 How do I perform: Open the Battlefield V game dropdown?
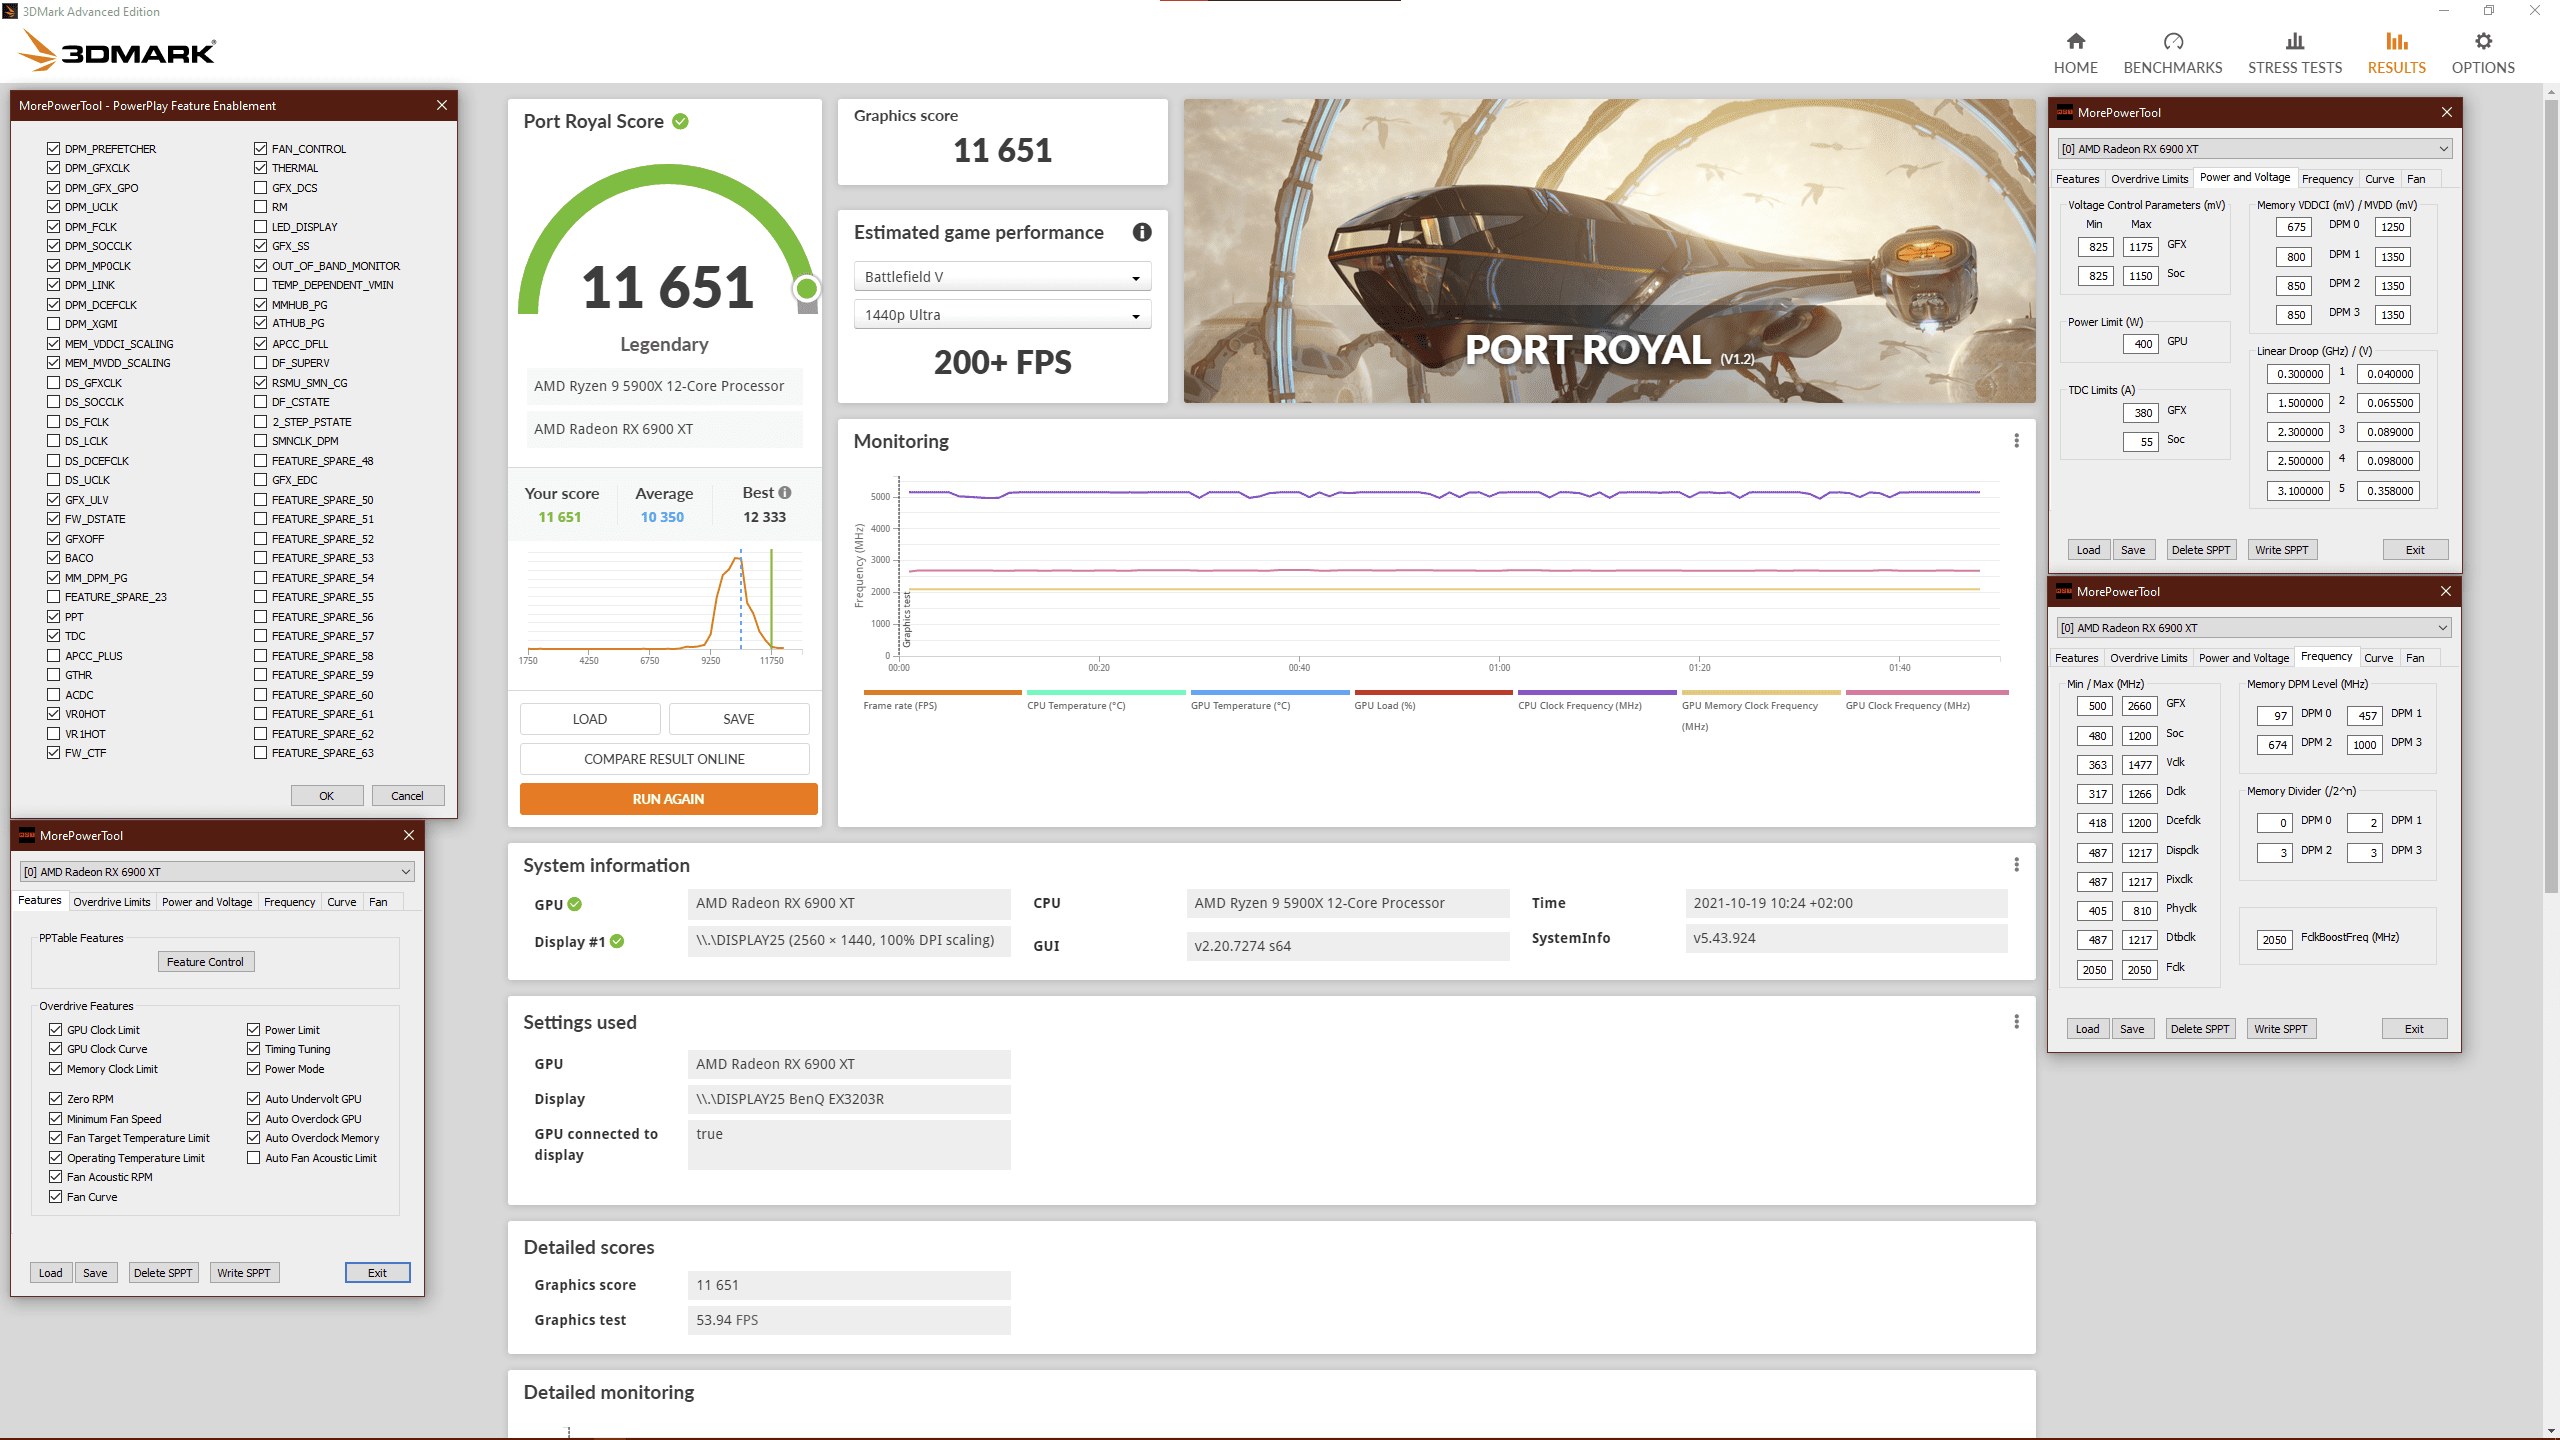coord(1002,277)
